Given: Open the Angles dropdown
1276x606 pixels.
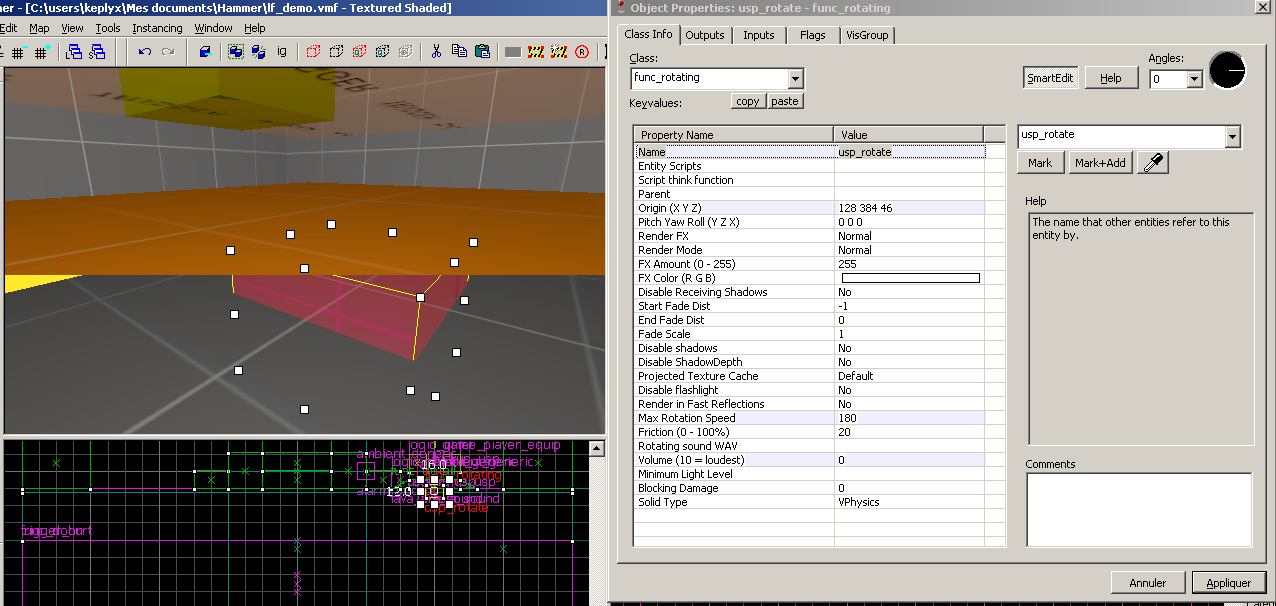Looking at the screenshot, I should [1193, 79].
